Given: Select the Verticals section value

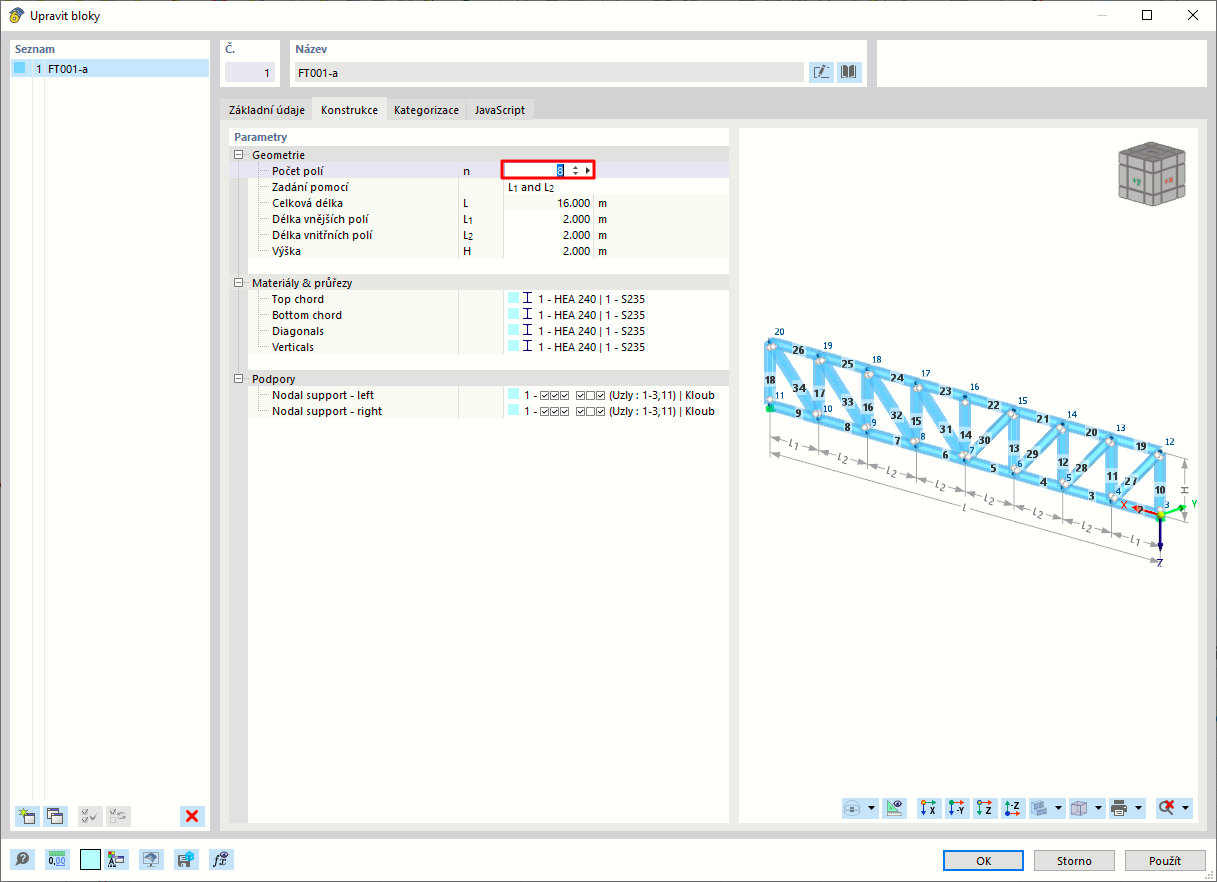Looking at the screenshot, I should pos(591,347).
